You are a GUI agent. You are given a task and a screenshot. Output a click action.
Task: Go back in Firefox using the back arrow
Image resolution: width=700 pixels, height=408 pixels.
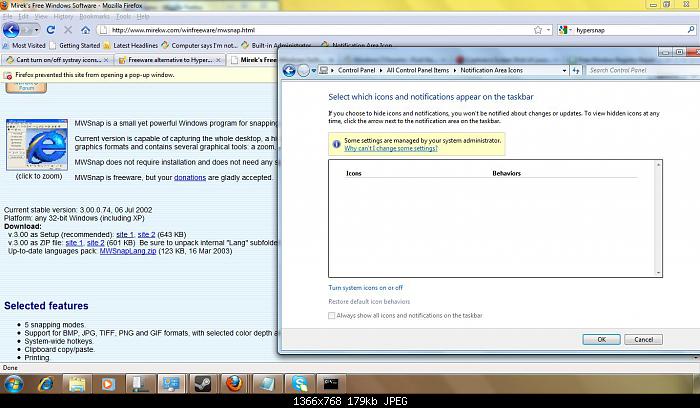click(11, 30)
